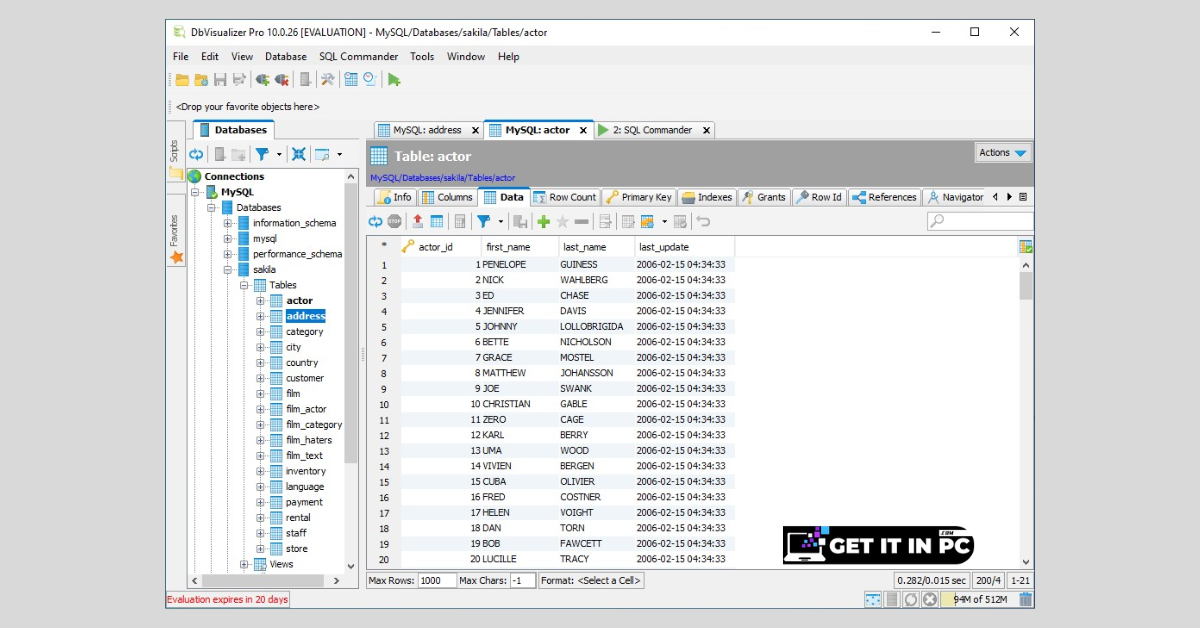Screen dimensions: 1200x628
Task: Click the blue filter funnel in data toolbar
Action: (x=484, y=221)
